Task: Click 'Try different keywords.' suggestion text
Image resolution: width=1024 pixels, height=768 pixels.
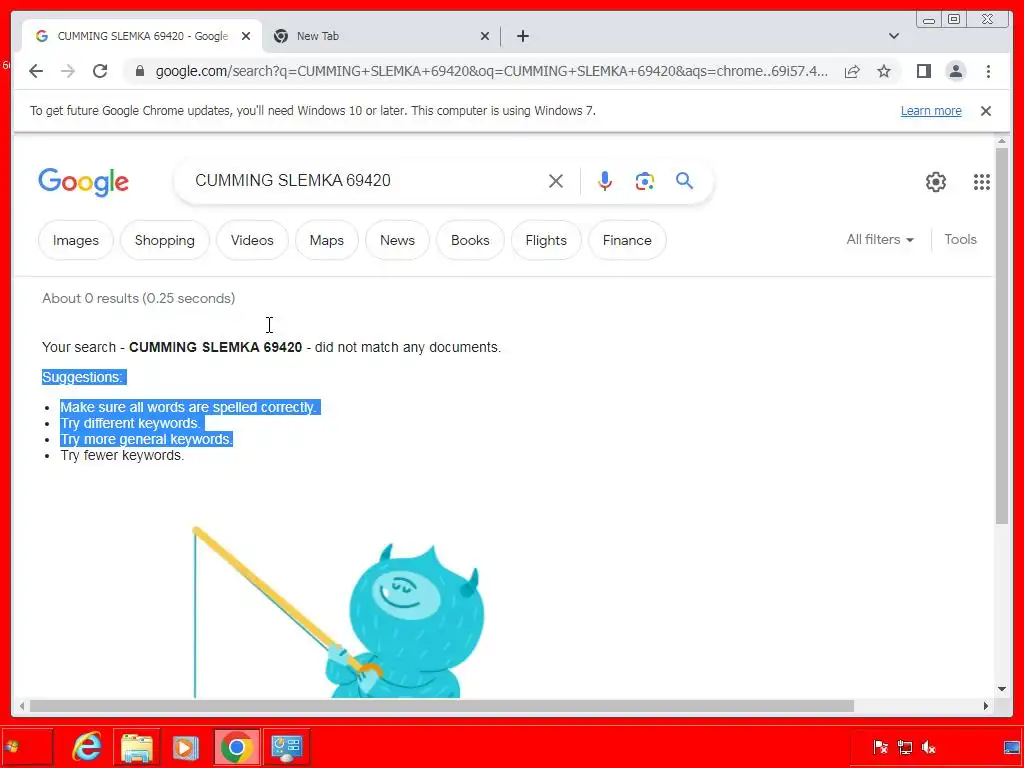Action: (x=131, y=423)
